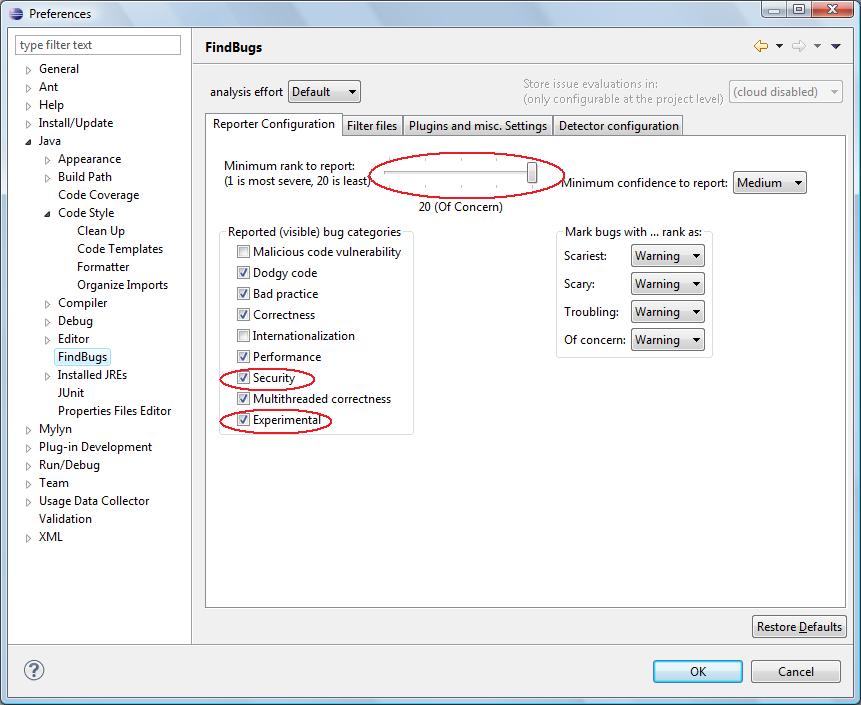Open the back history dropdown arrow
The height and width of the screenshot is (705, 861).
point(779,46)
